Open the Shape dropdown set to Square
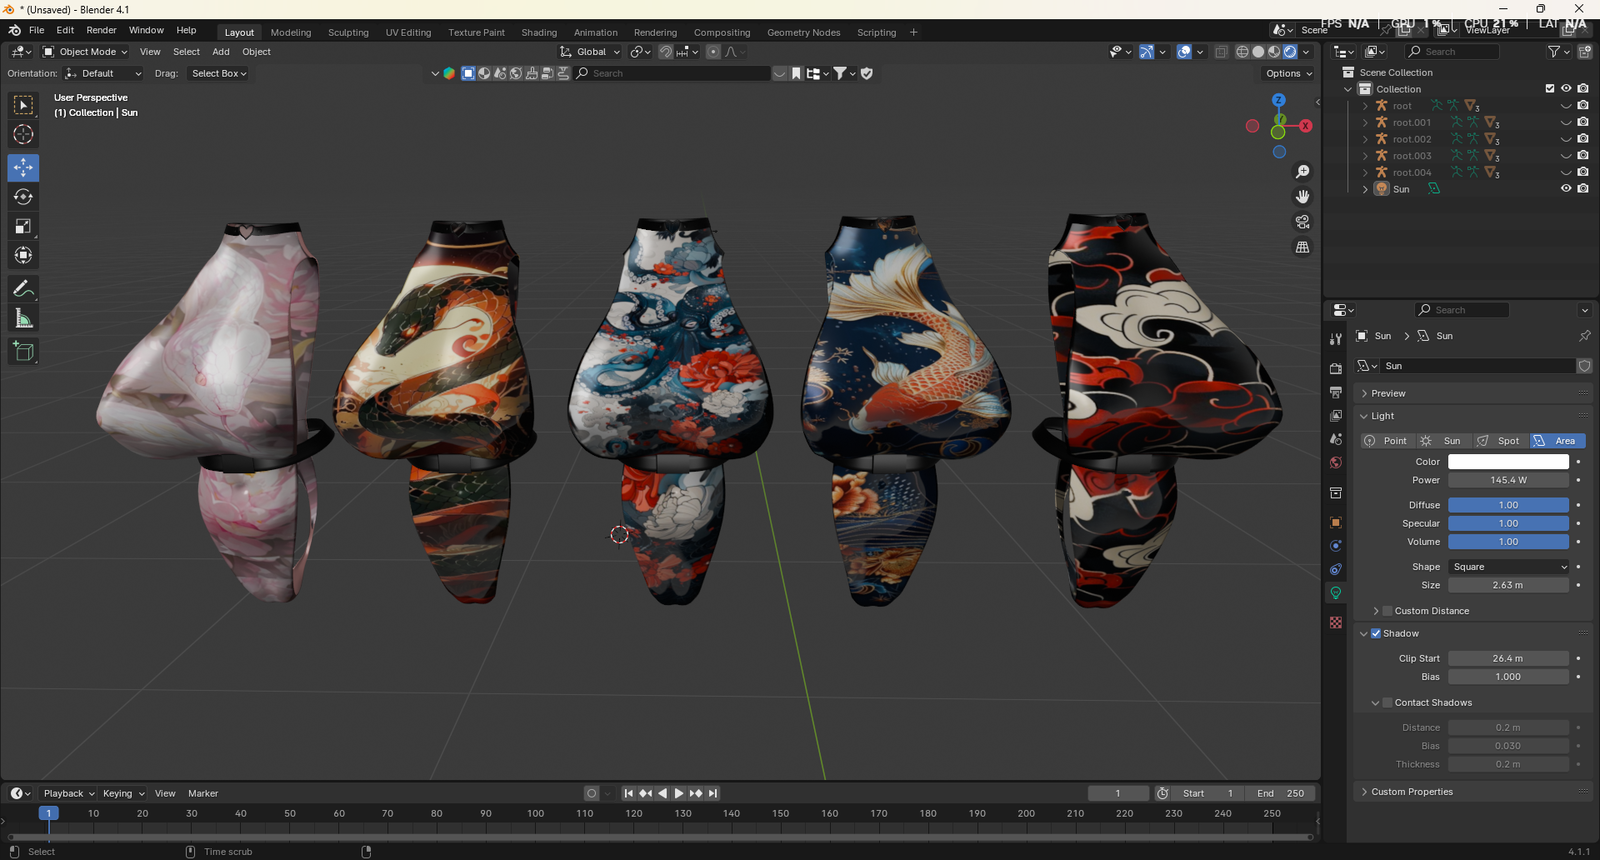This screenshot has height=860, width=1600. click(1508, 567)
